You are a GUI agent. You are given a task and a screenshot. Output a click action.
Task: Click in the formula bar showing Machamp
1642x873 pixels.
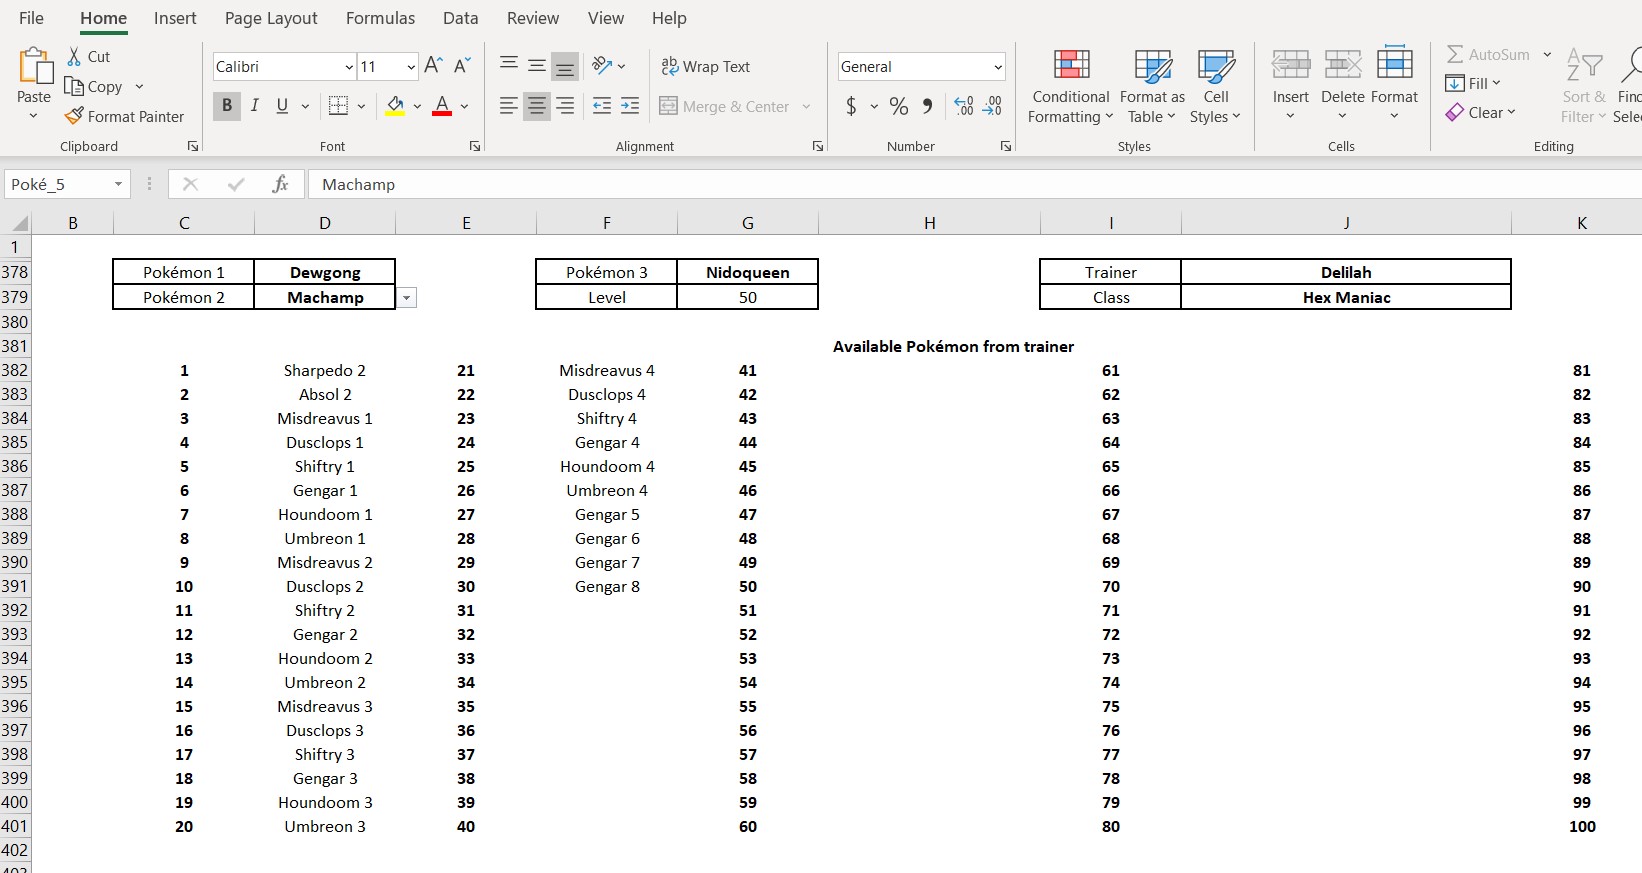click(975, 184)
